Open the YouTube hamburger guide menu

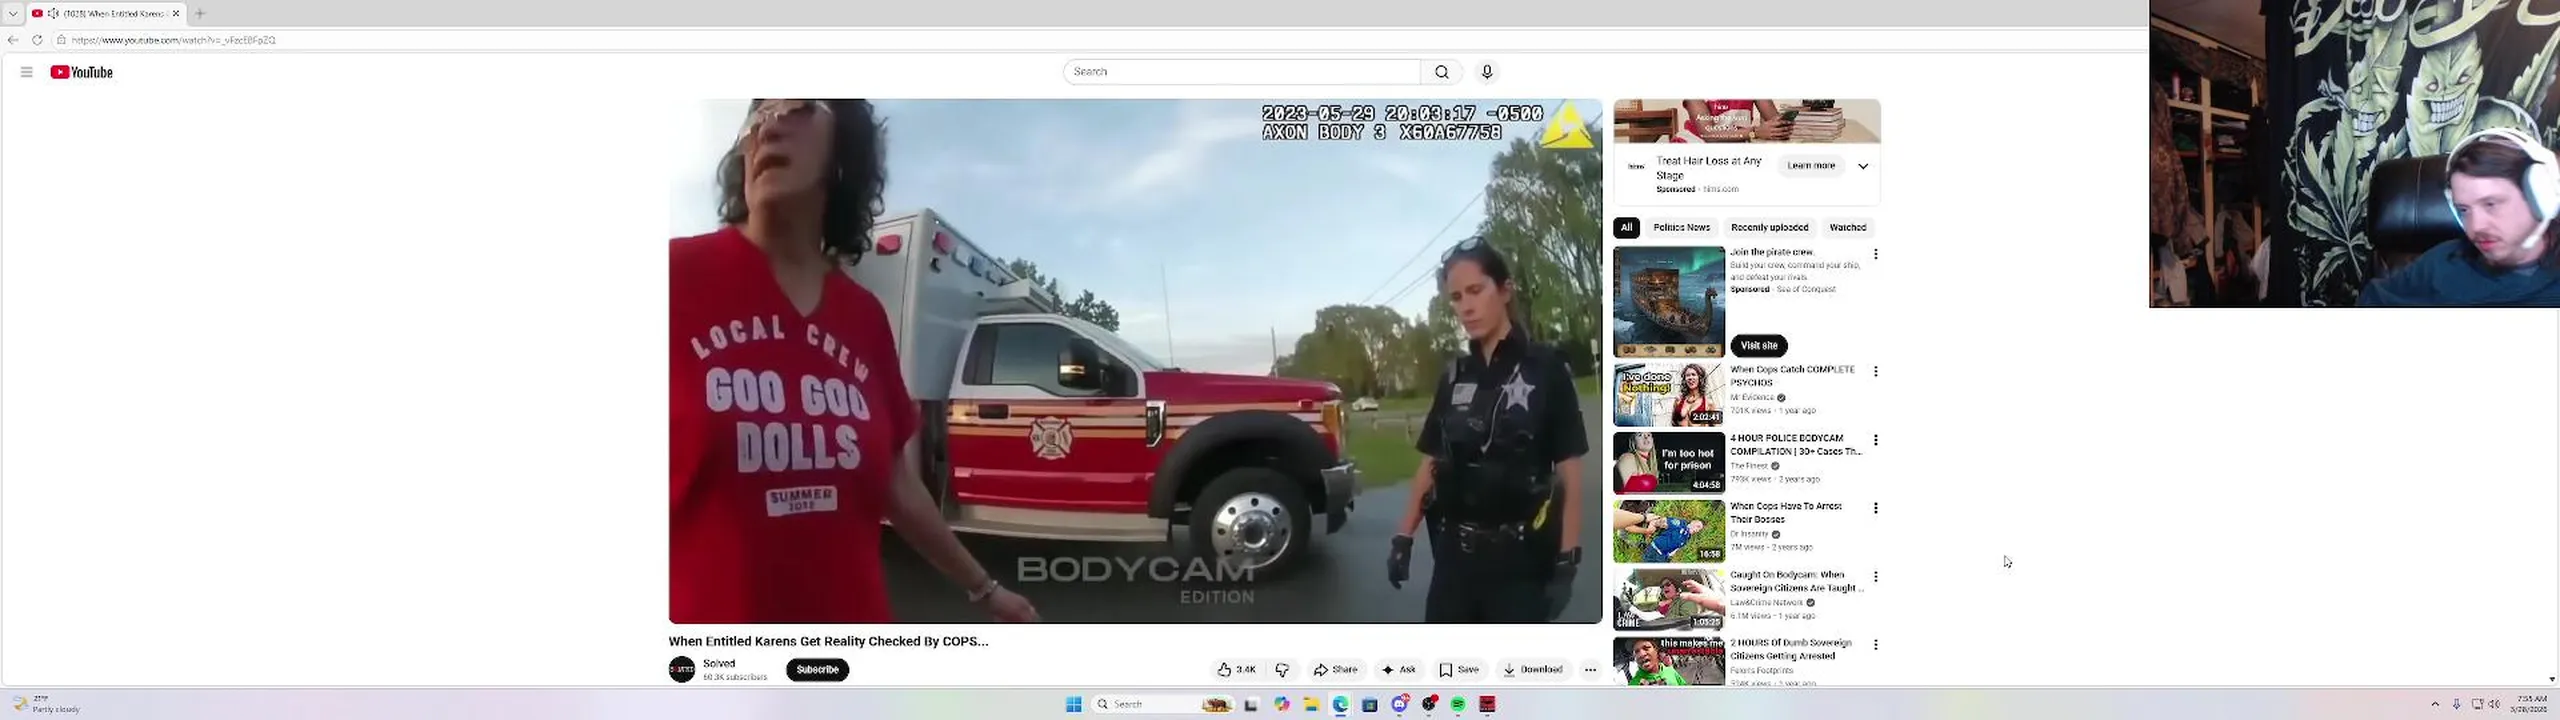tap(26, 72)
